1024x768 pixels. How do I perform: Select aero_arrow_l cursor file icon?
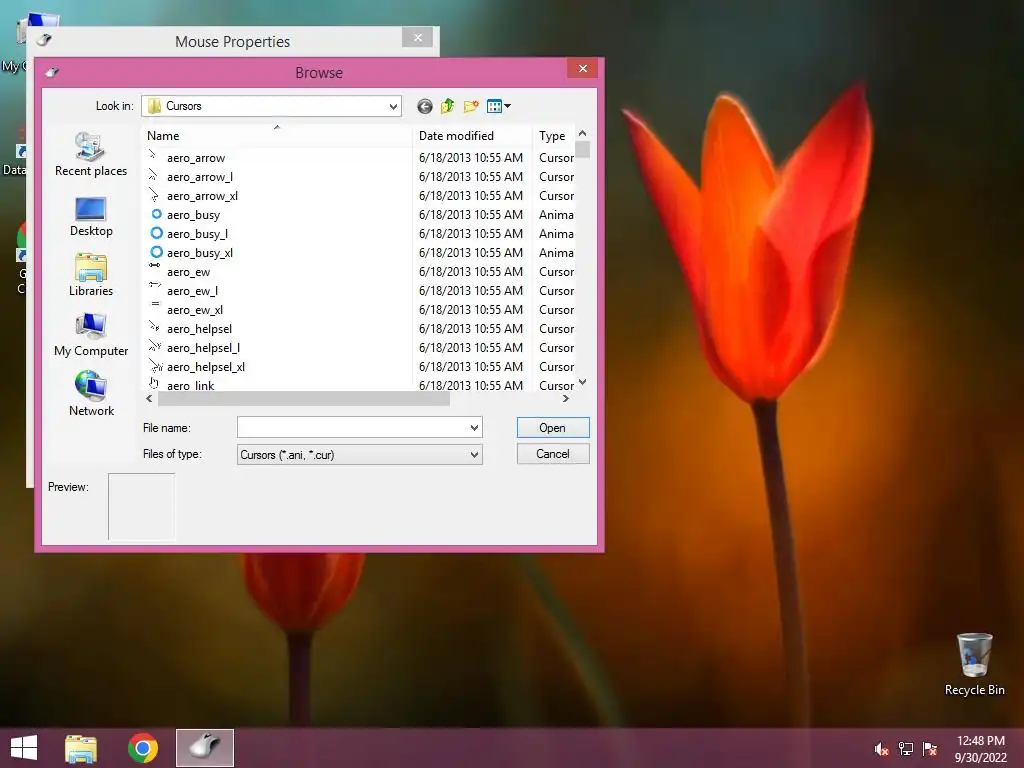(x=153, y=176)
